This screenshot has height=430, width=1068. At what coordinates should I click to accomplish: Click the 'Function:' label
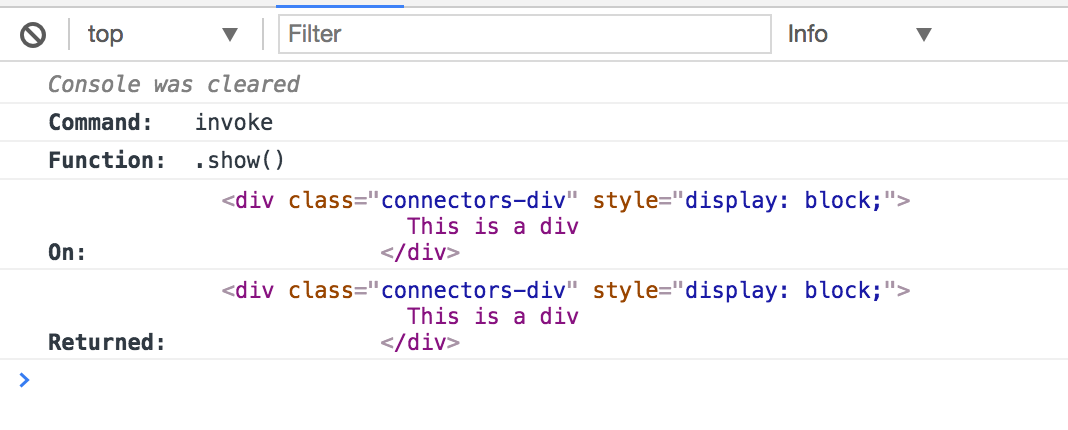click(x=106, y=161)
